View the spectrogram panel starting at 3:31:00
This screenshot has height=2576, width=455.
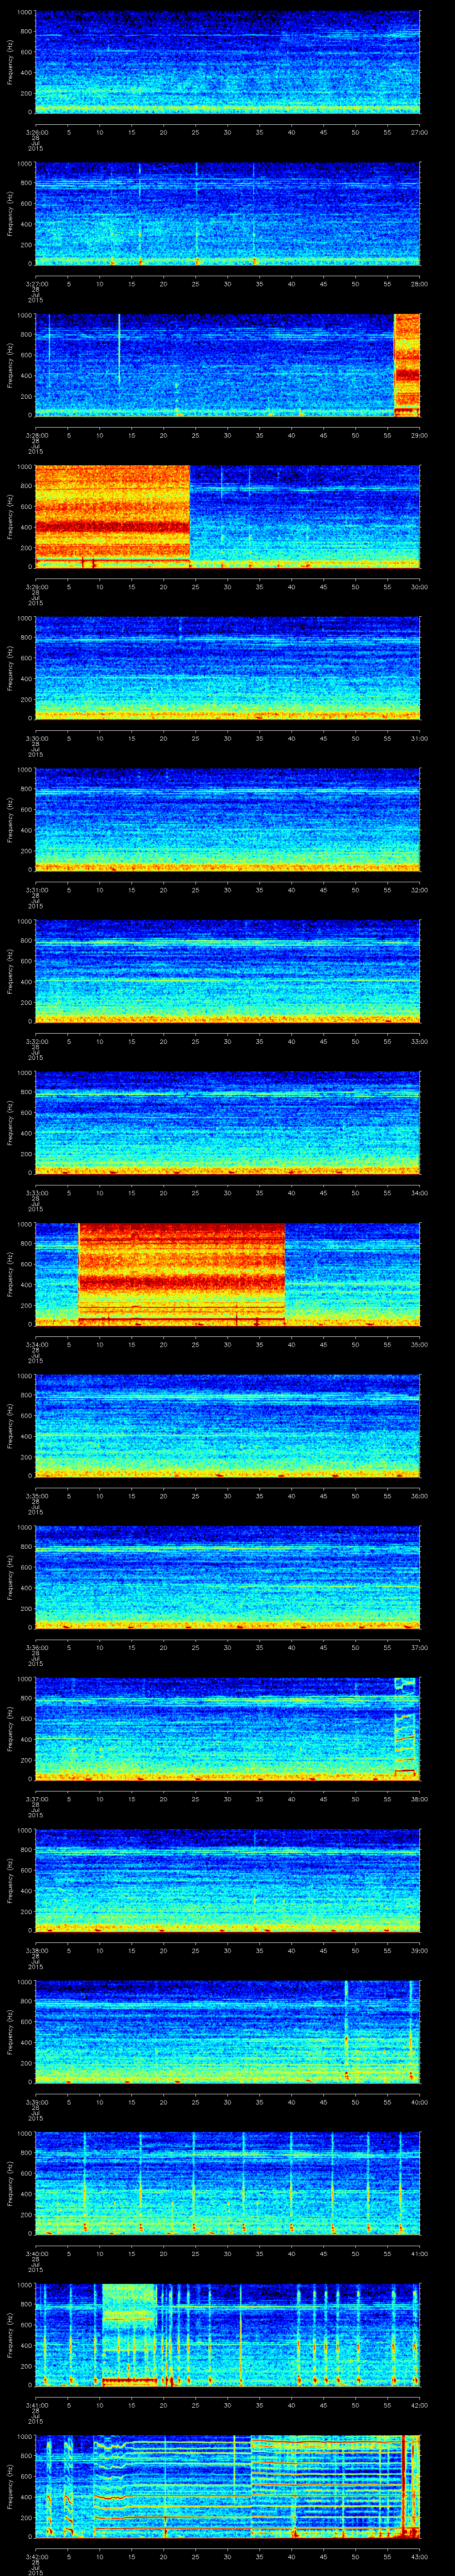tap(227, 820)
